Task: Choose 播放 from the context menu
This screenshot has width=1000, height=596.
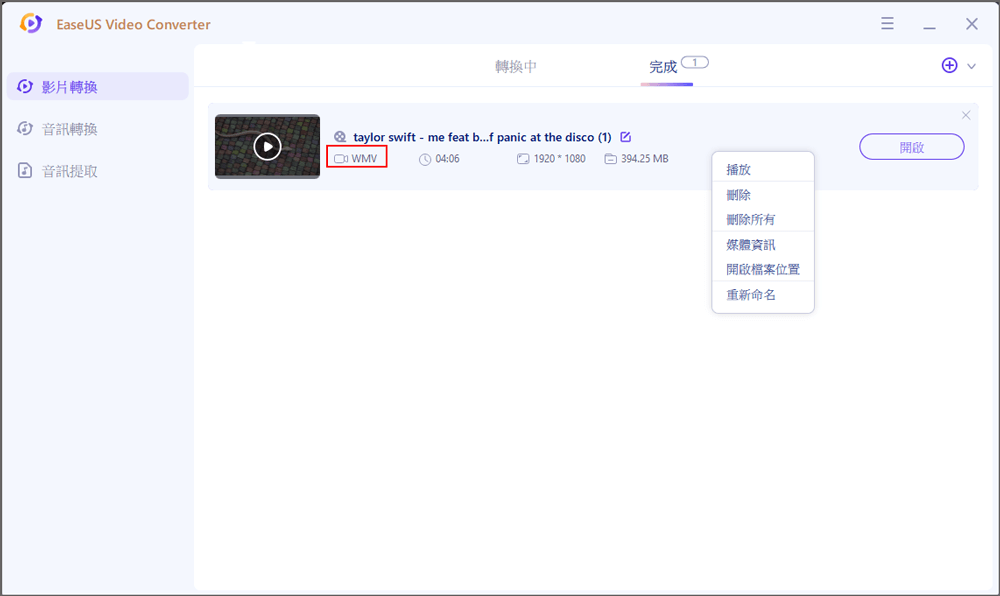Action: click(x=763, y=170)
